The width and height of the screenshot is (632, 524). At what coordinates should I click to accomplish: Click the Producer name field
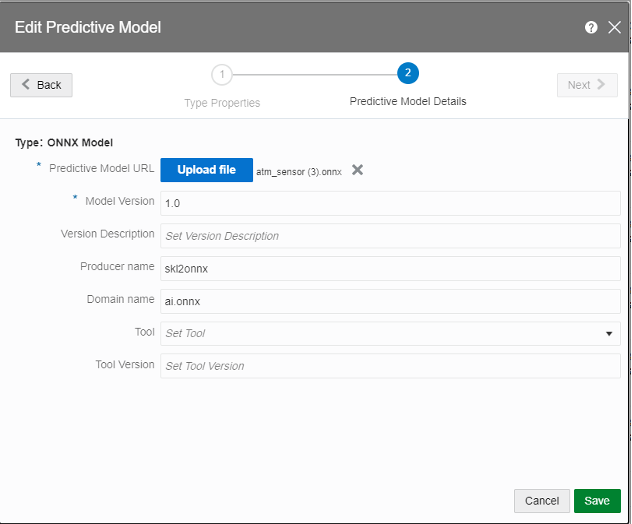pyautogui.click(x=390, y=268)
